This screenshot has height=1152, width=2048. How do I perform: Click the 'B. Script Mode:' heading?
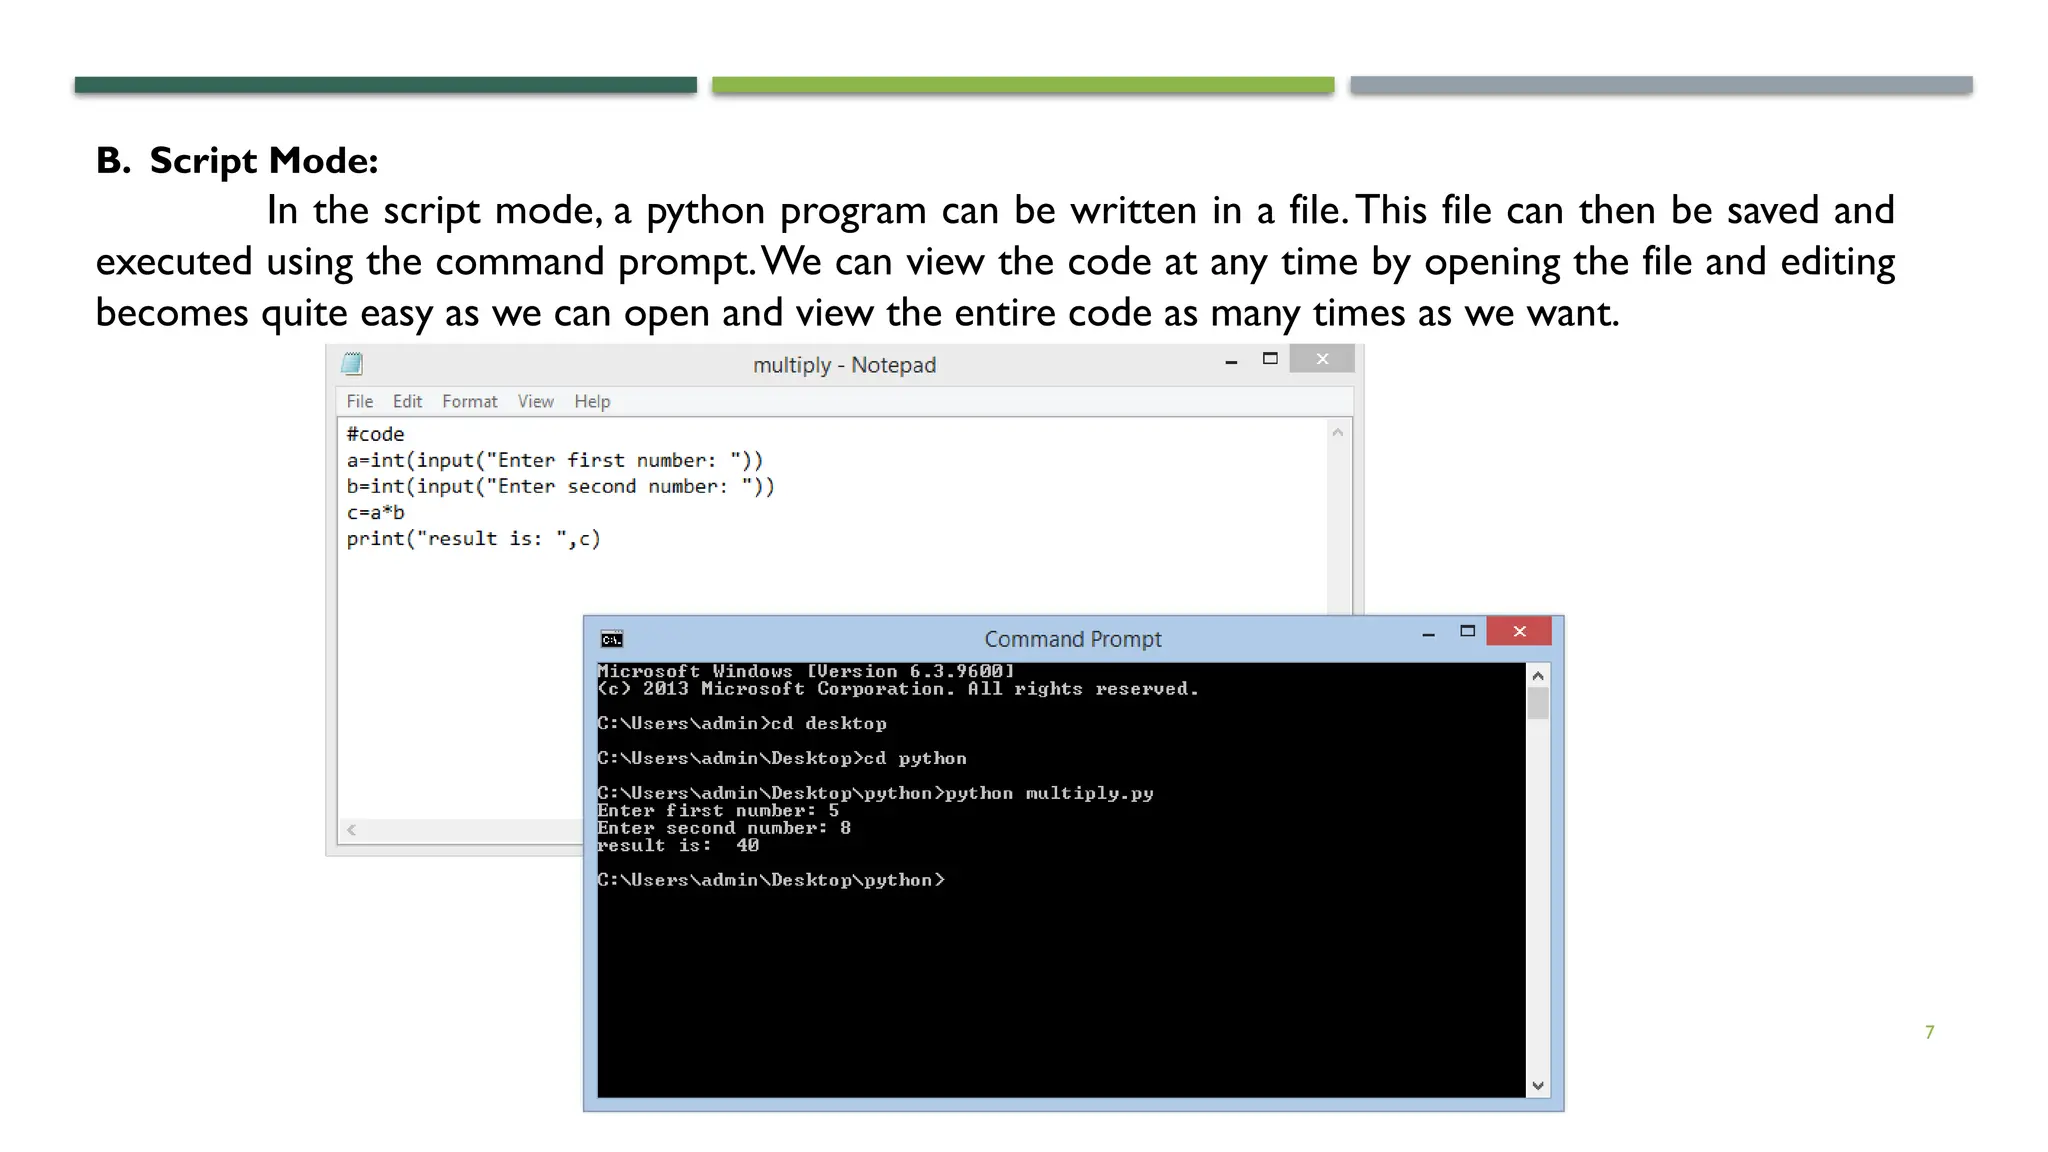point(237,161)
